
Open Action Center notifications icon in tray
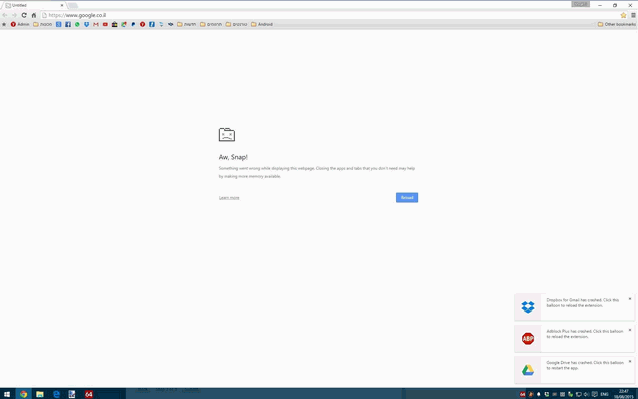coord(594,394)
